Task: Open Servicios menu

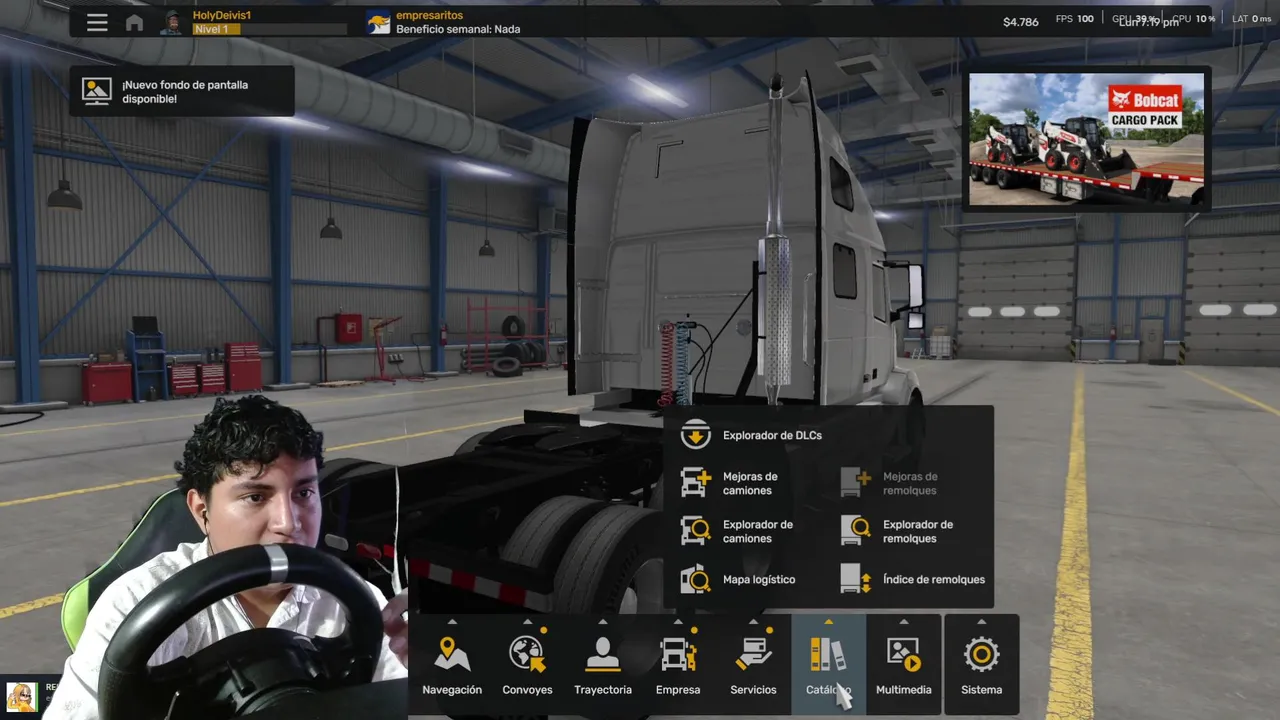Action: click(753, 665)
